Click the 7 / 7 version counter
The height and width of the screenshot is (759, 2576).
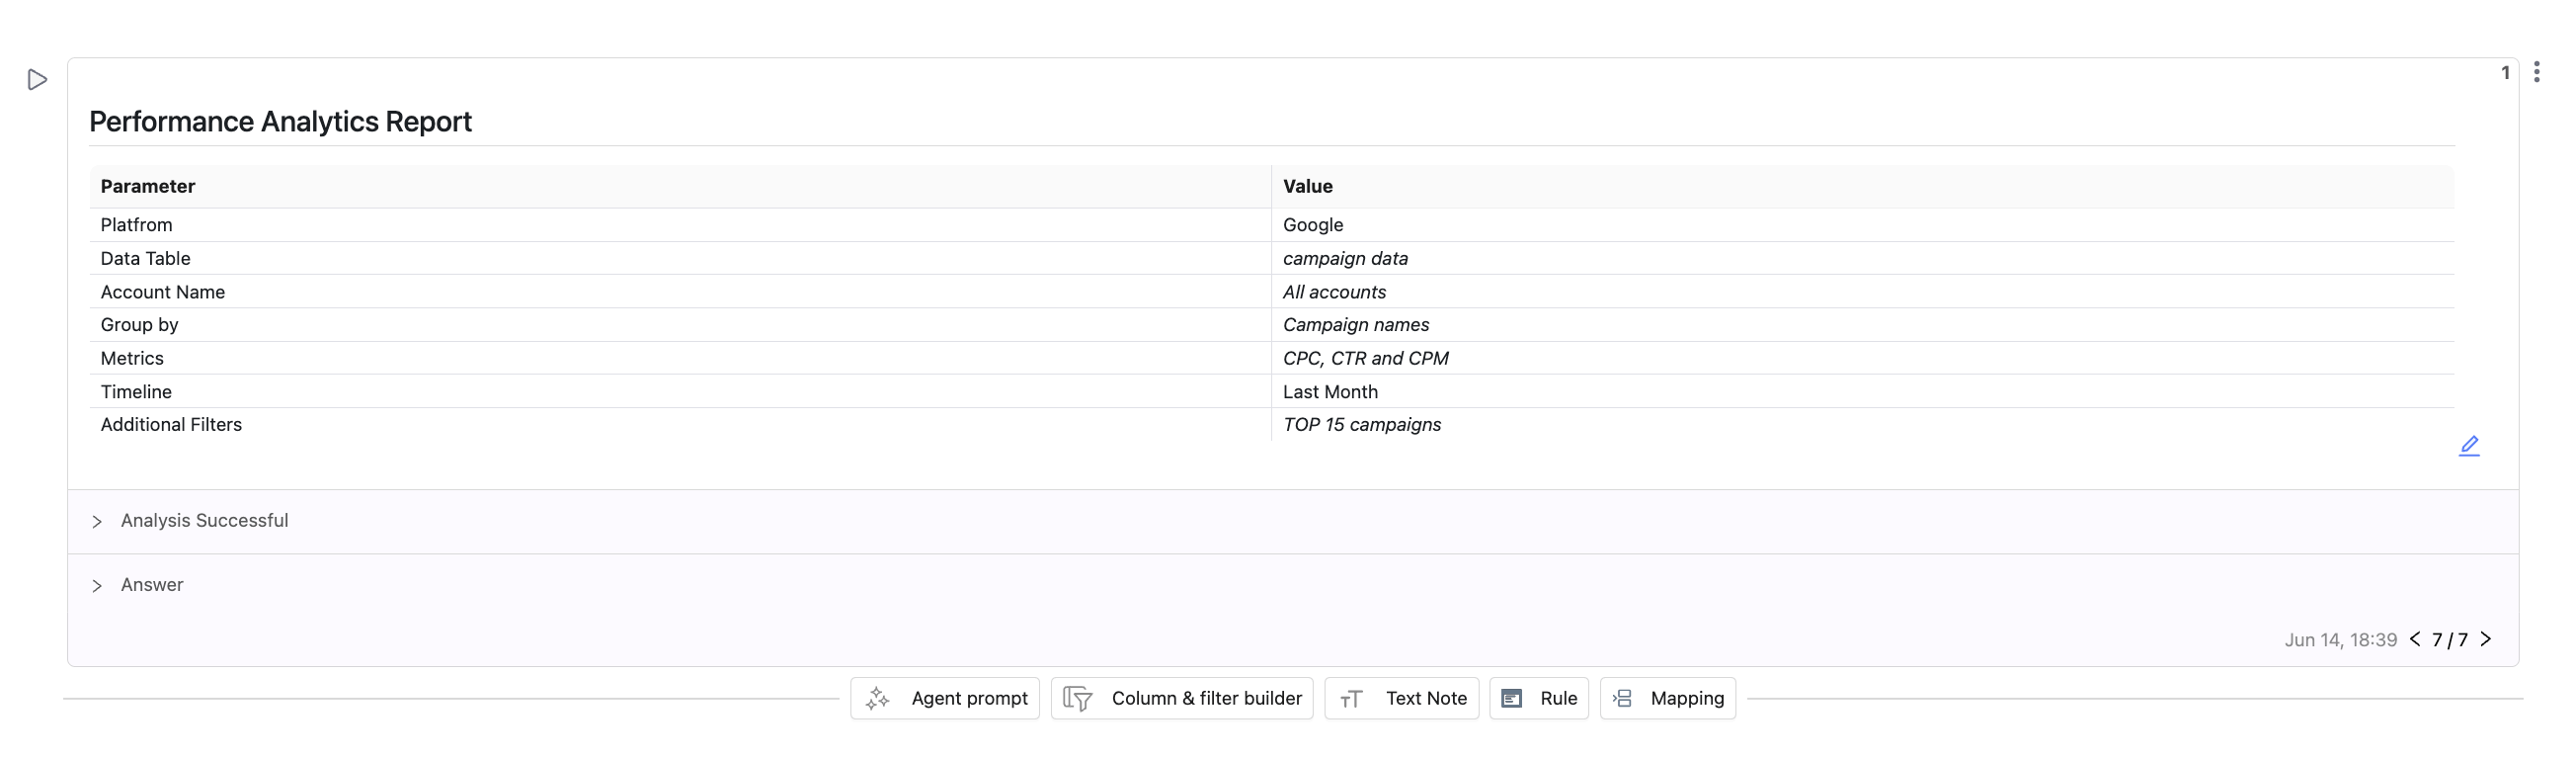pyautogui.click(x=2450, y=640)
